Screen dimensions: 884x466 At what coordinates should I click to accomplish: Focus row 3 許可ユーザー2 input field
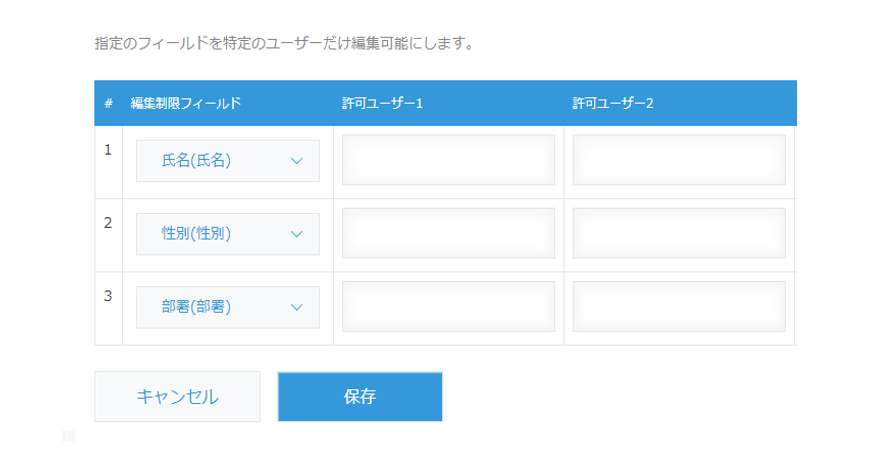(x=679, y=306)
